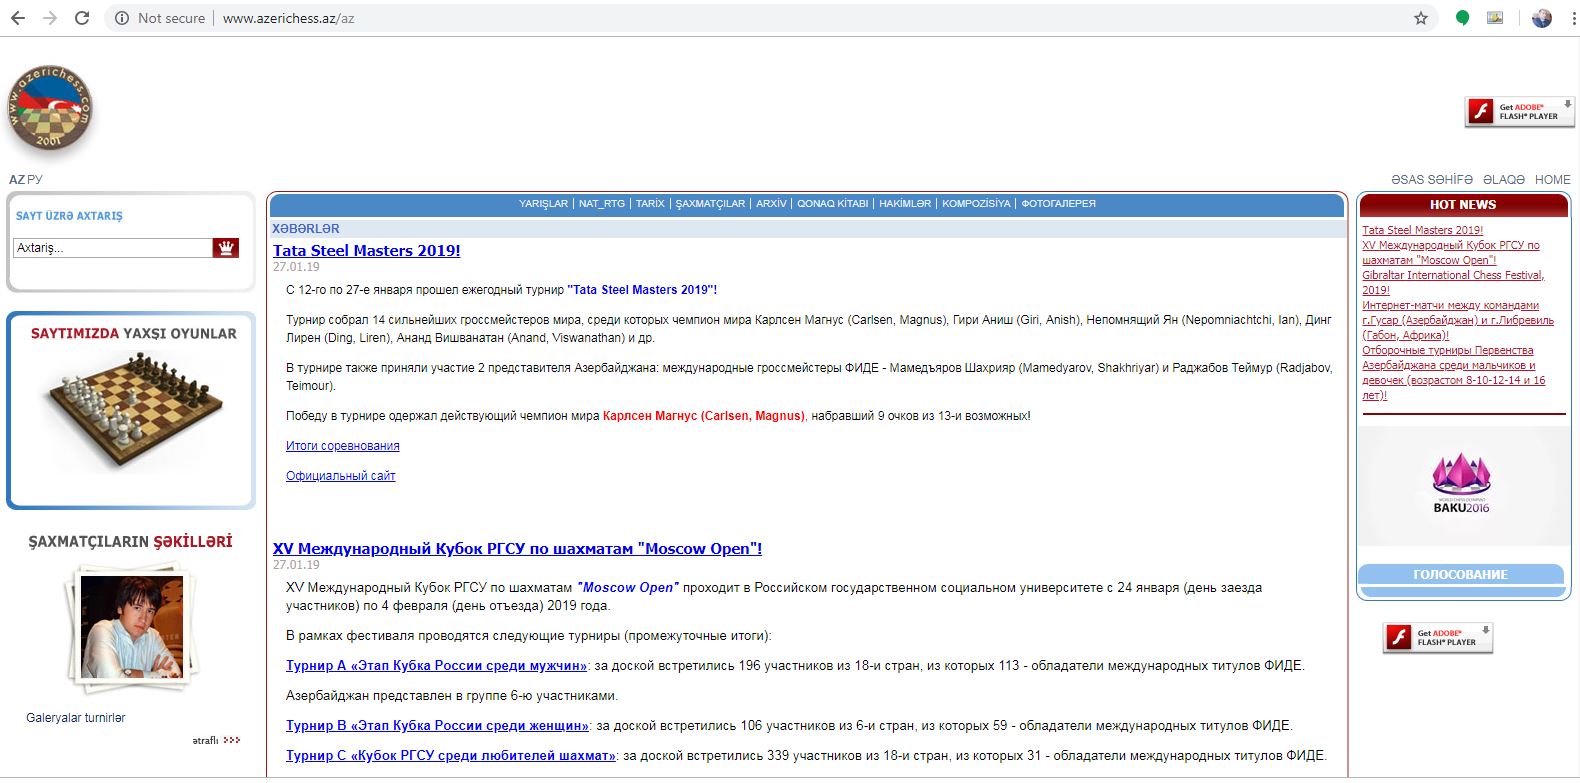The width and height of the screenshot is (1580, 783).
Task: Click the HOT NEWS panel header
Action: pyautogui.click(x=1463, y=205)
